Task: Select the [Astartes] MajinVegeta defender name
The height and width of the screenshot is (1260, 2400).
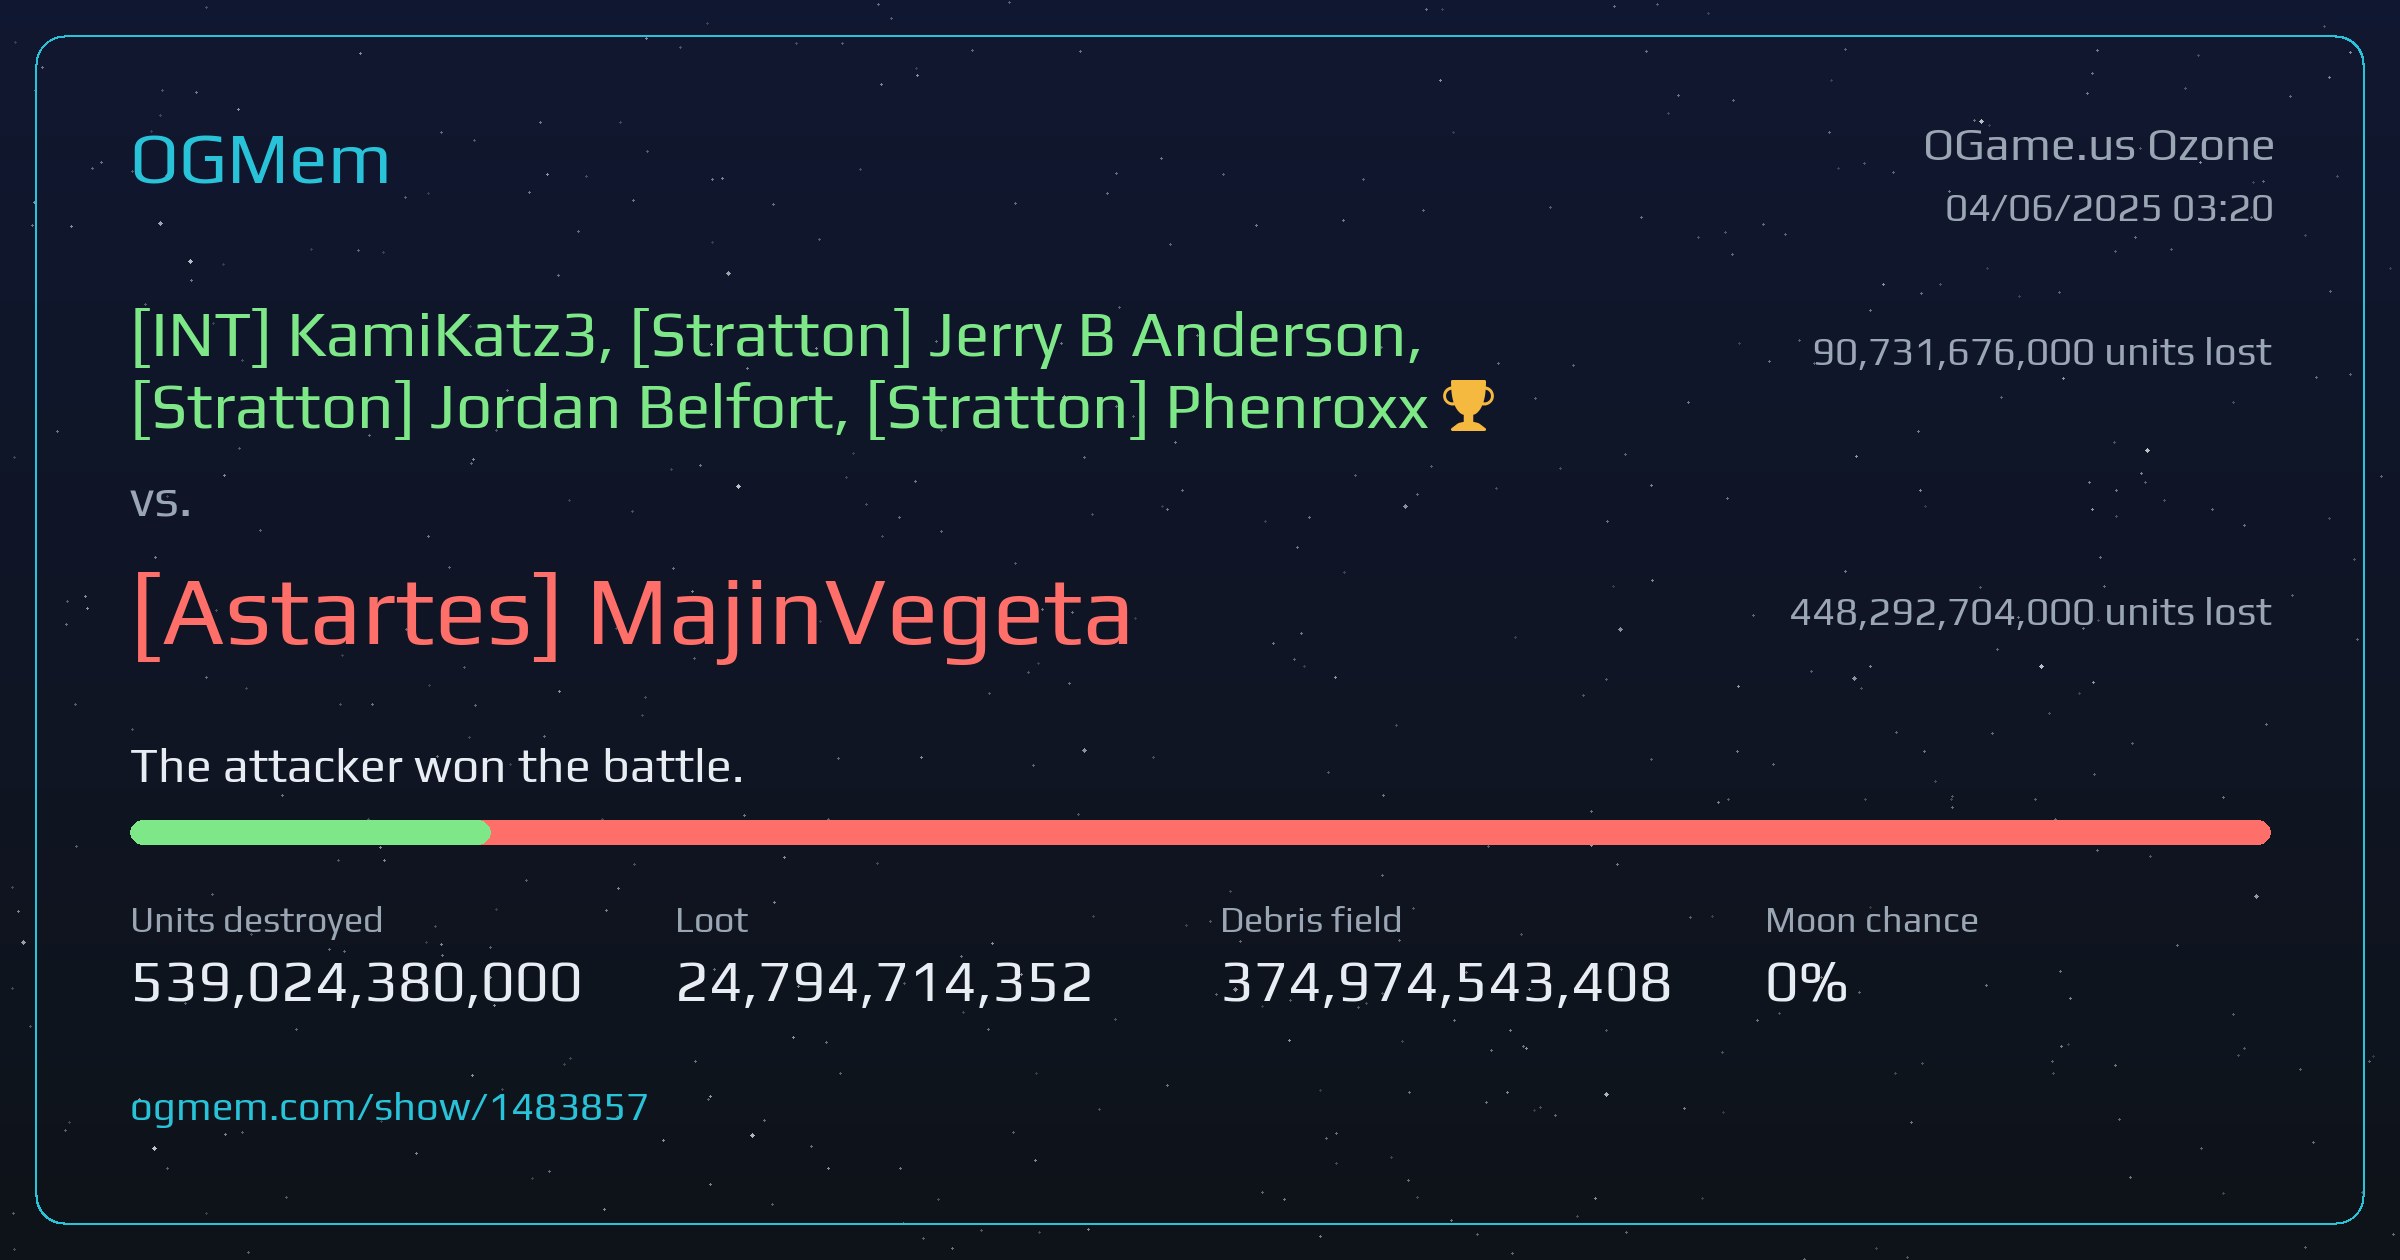Action: coord(631,614)
